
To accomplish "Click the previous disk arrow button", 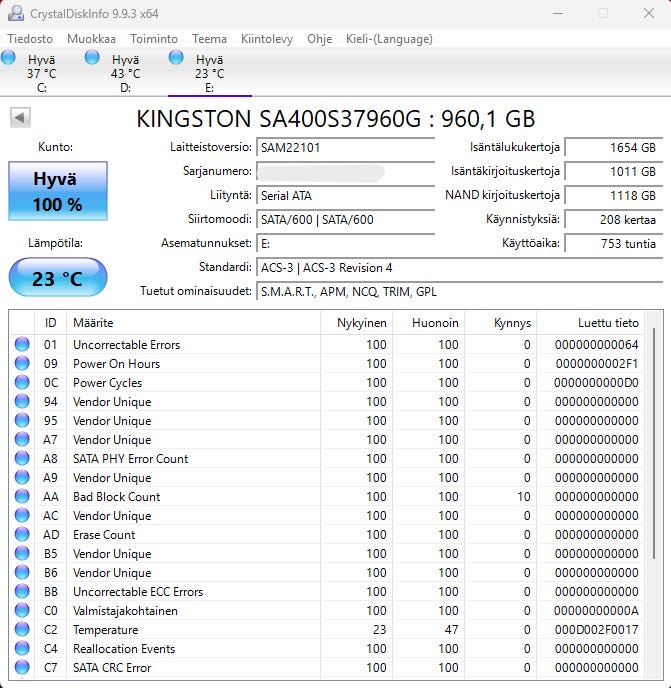I will click(20, 118).
